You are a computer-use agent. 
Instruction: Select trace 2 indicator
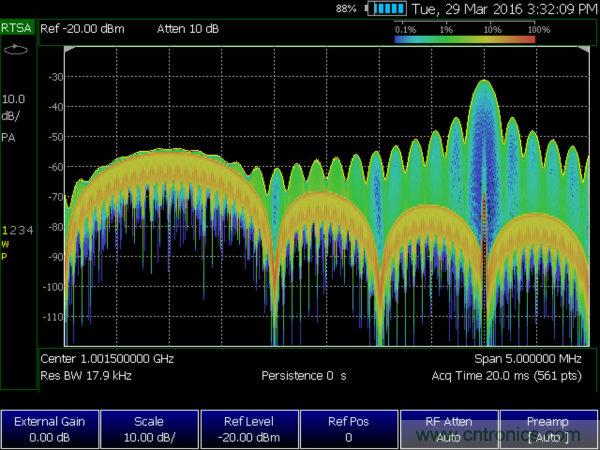coord(13,231)
